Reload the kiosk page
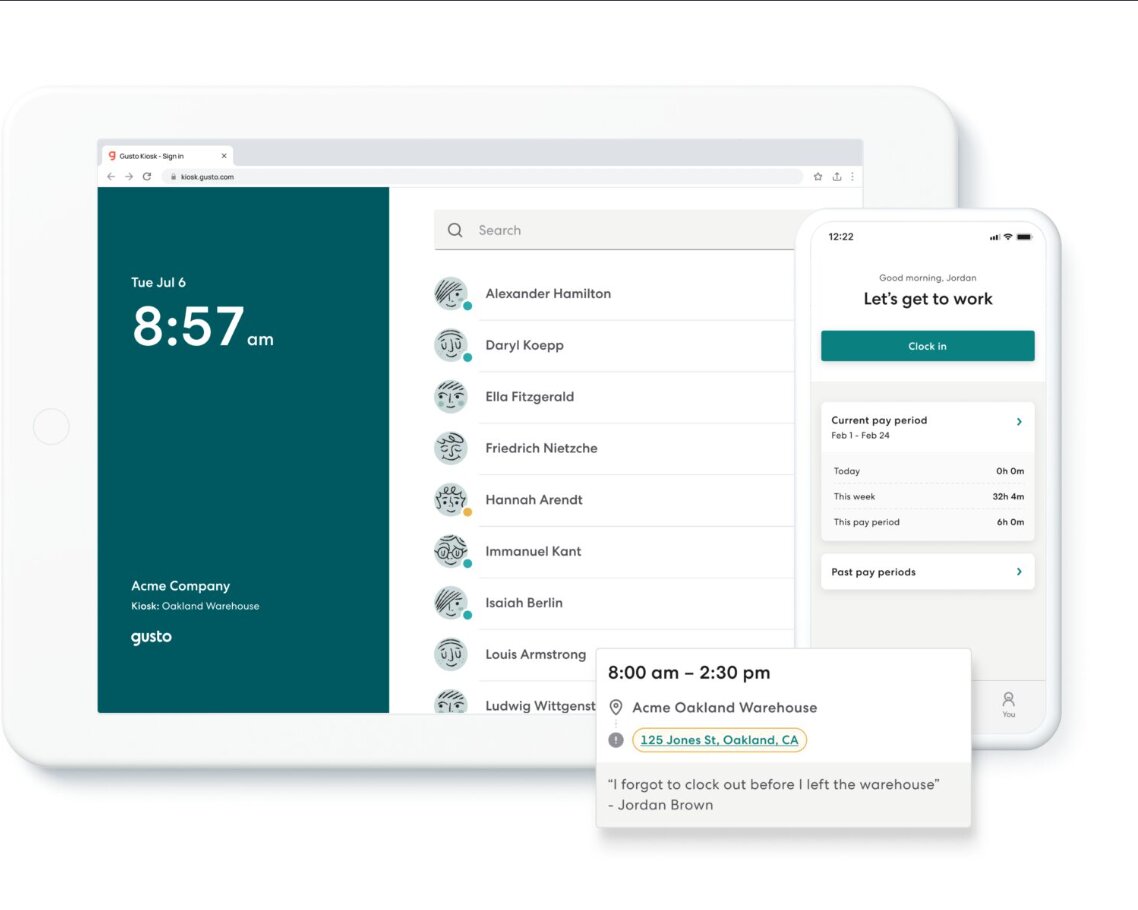The width and height of the screenshot is (1138, 910). coord(147,177)
